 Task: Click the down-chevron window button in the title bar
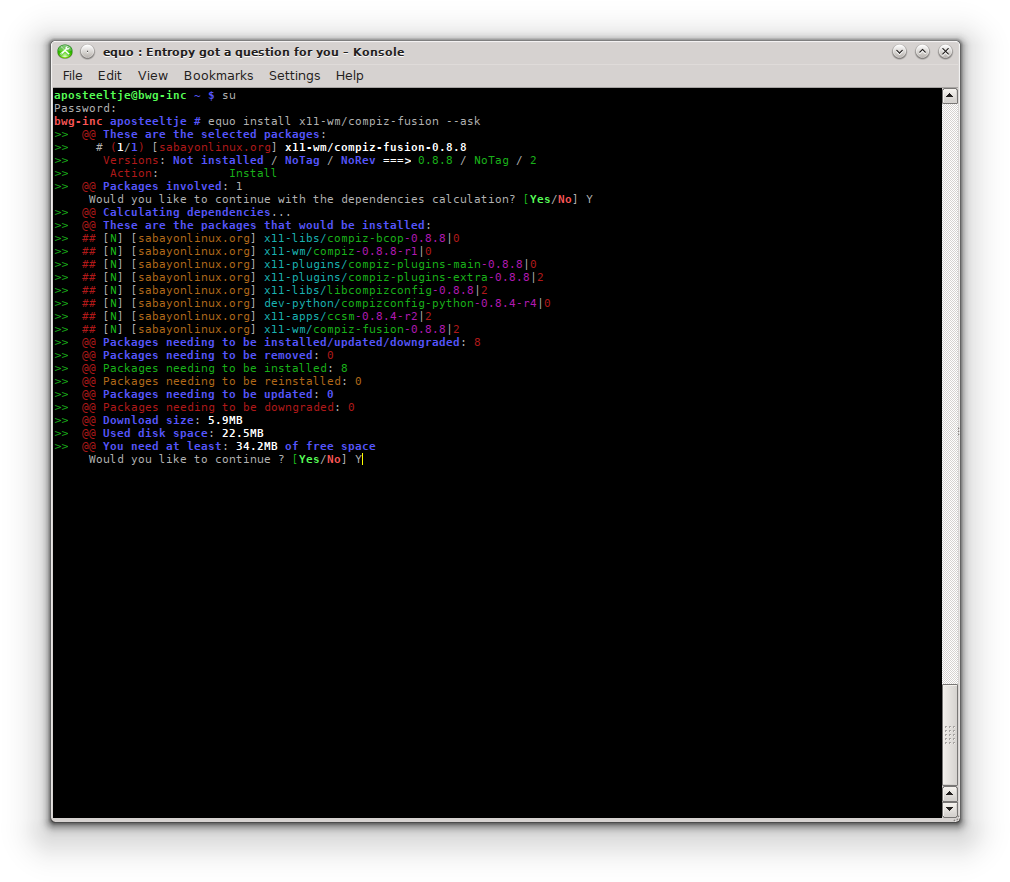click(x=899, y=51)
